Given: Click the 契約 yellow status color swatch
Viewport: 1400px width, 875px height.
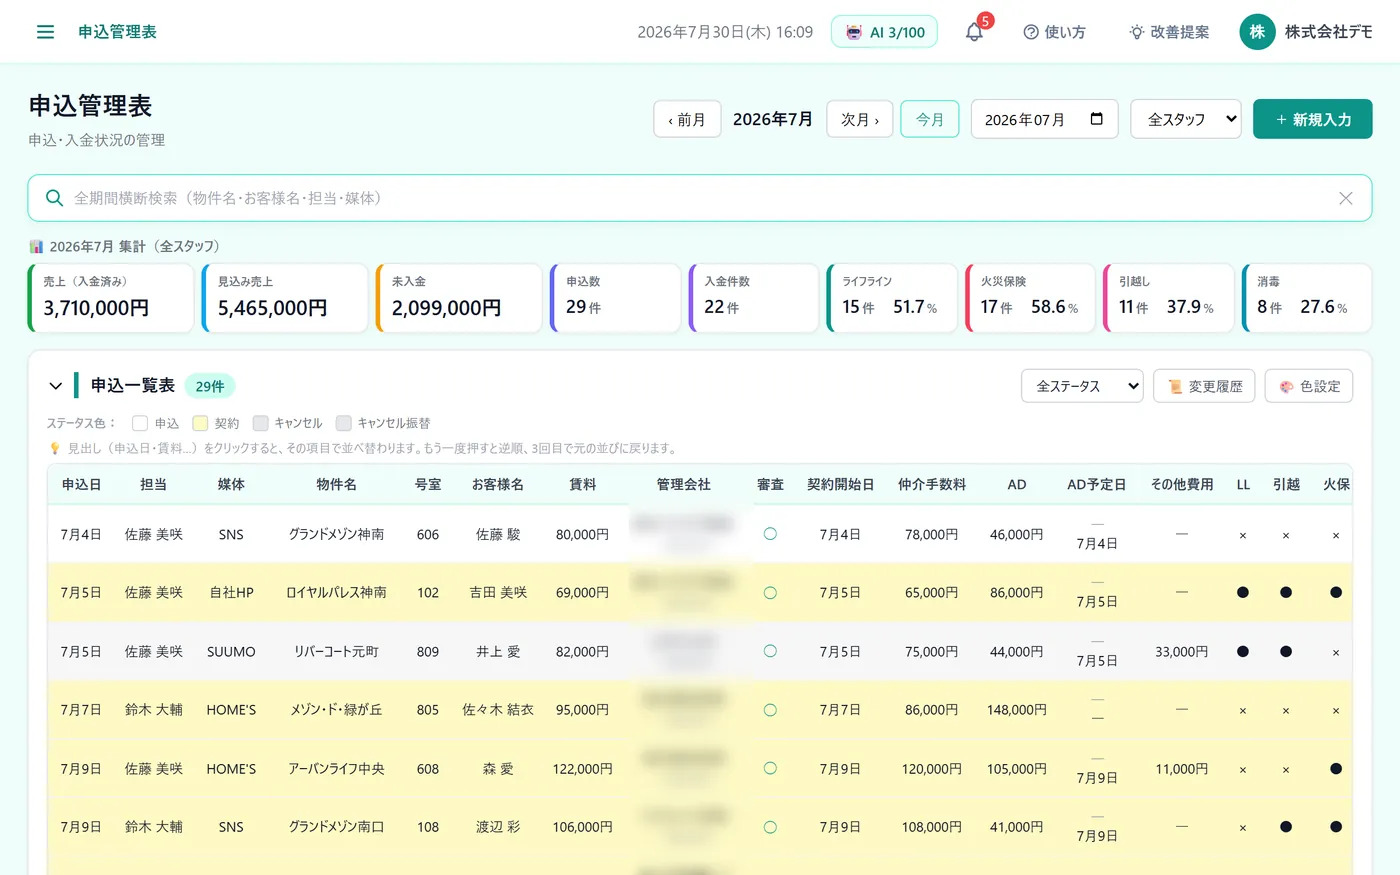Looking at the screenshot, I should [200, 423].
